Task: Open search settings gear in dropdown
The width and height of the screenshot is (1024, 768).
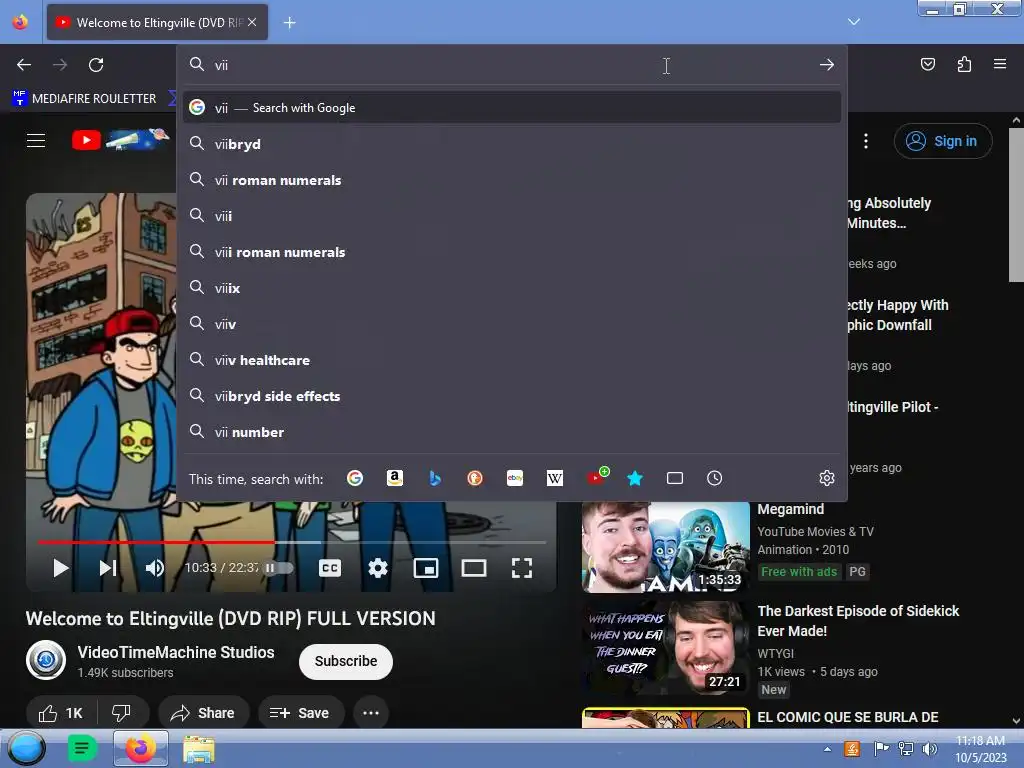Action: (x=827, y=478)
